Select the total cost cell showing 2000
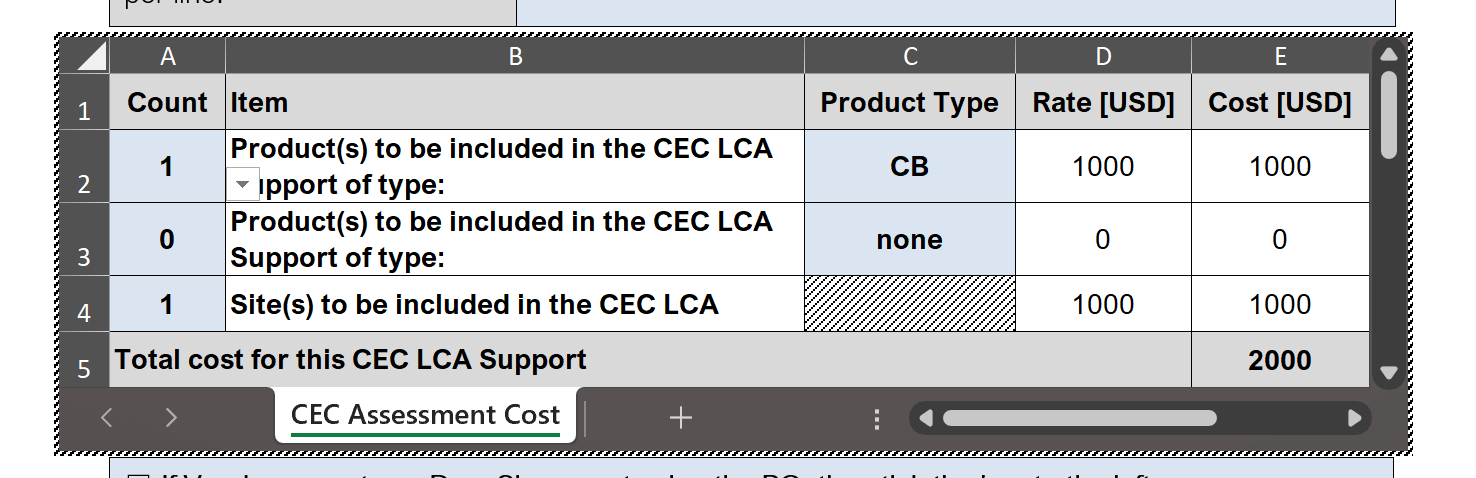This screenshot has width=1476, height=478. pos(1279,360)
